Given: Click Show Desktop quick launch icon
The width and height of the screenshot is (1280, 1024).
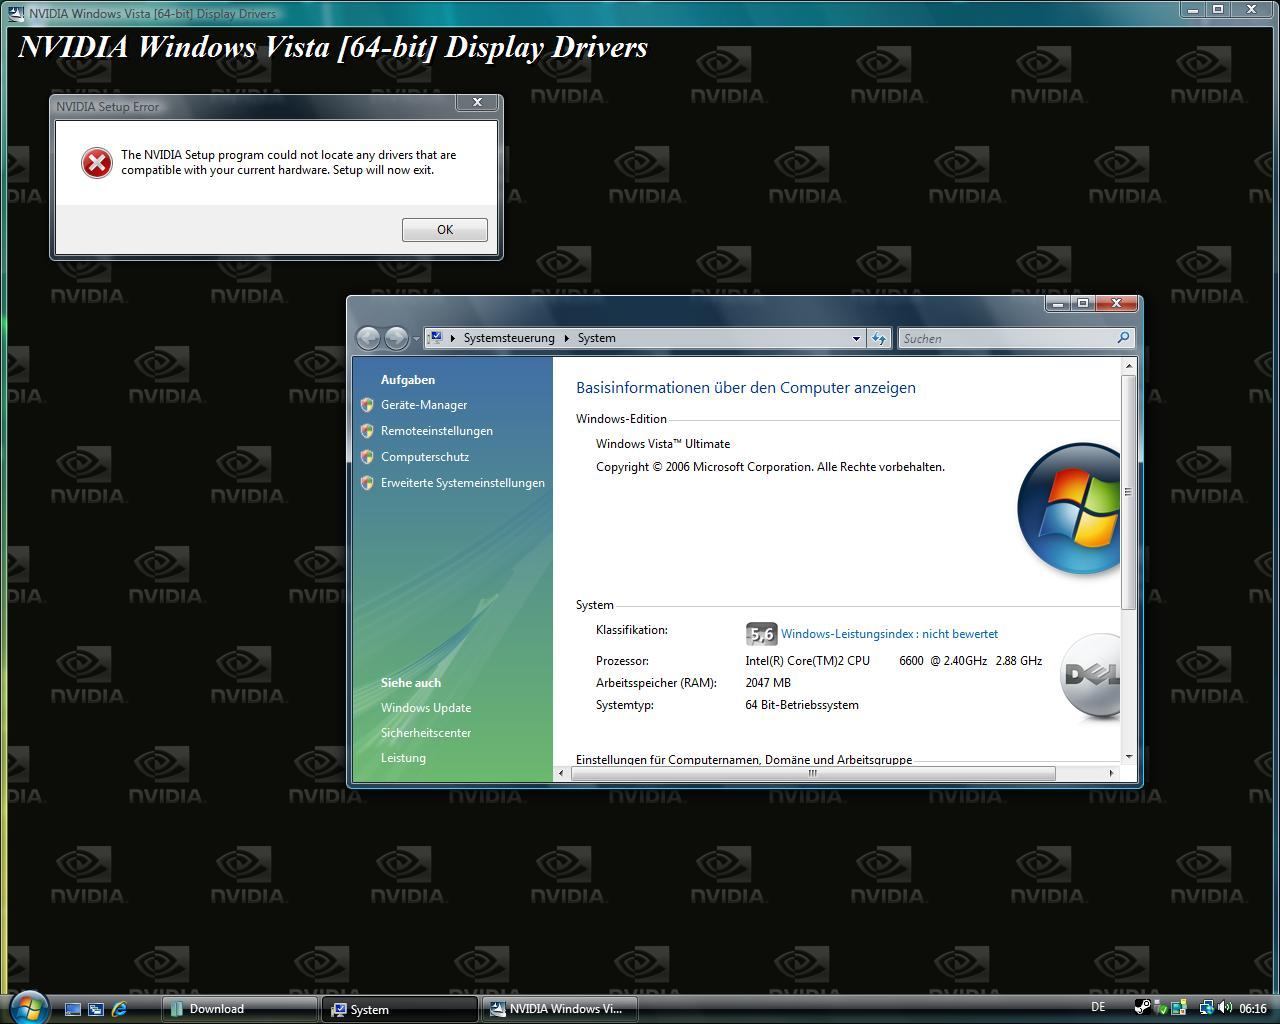Looking at the screenshot, I should pyautogui.click(x=72, y=1009).
